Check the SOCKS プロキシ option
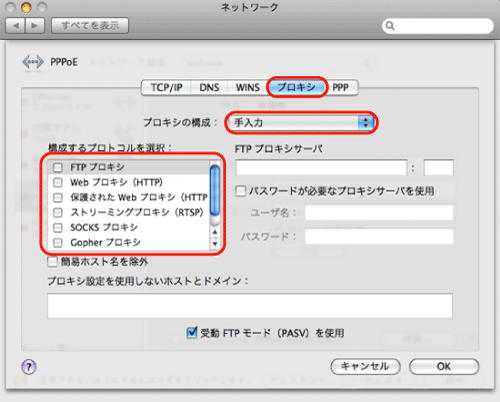Screen dimensions: 500x402 (x=58, y=228)
